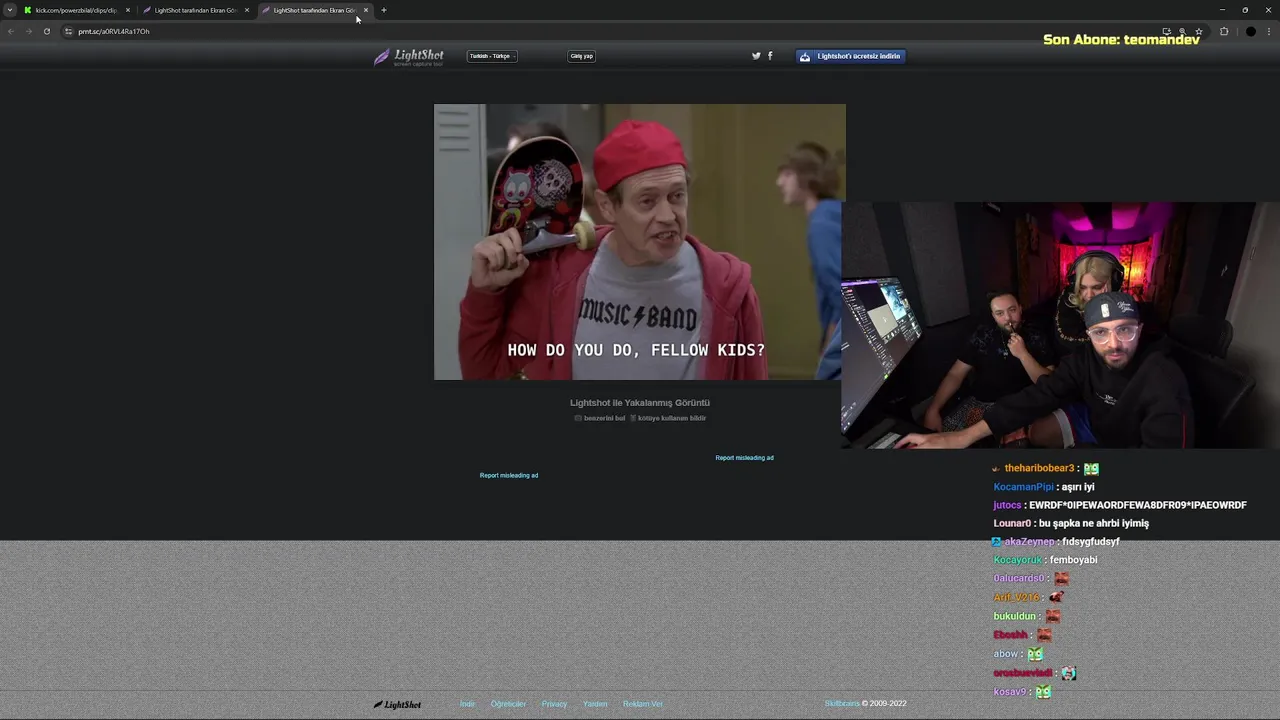Open LightShot's Facebook icon
Image resolution: width=1280 pixels, height=720 pixels.
click(770, 56)
